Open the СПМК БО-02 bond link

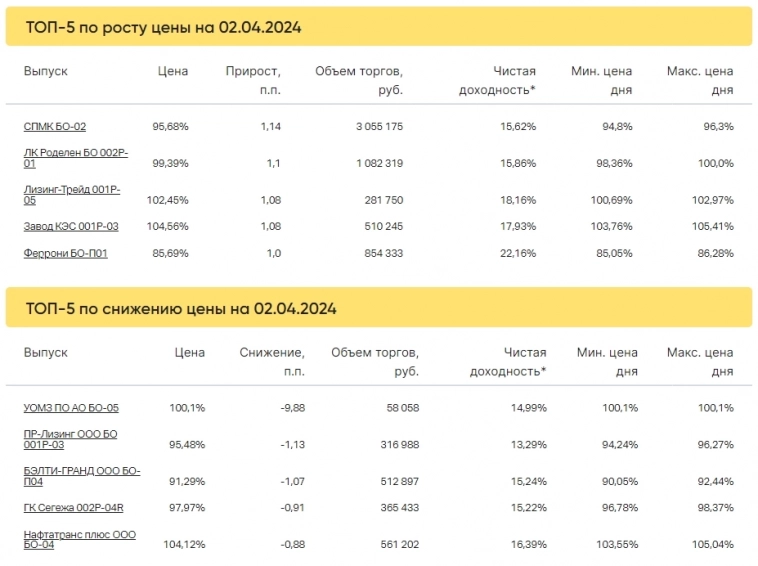click(54, 127)
